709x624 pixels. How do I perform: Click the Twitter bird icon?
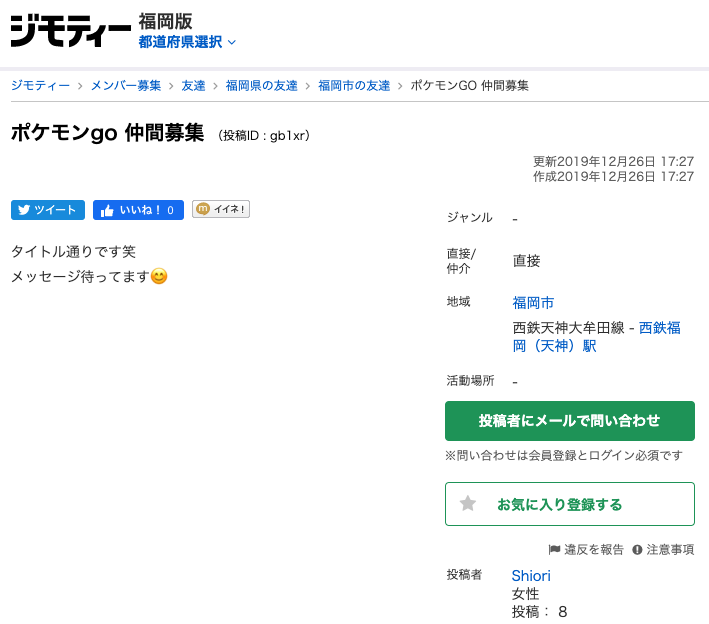[24, 210]
